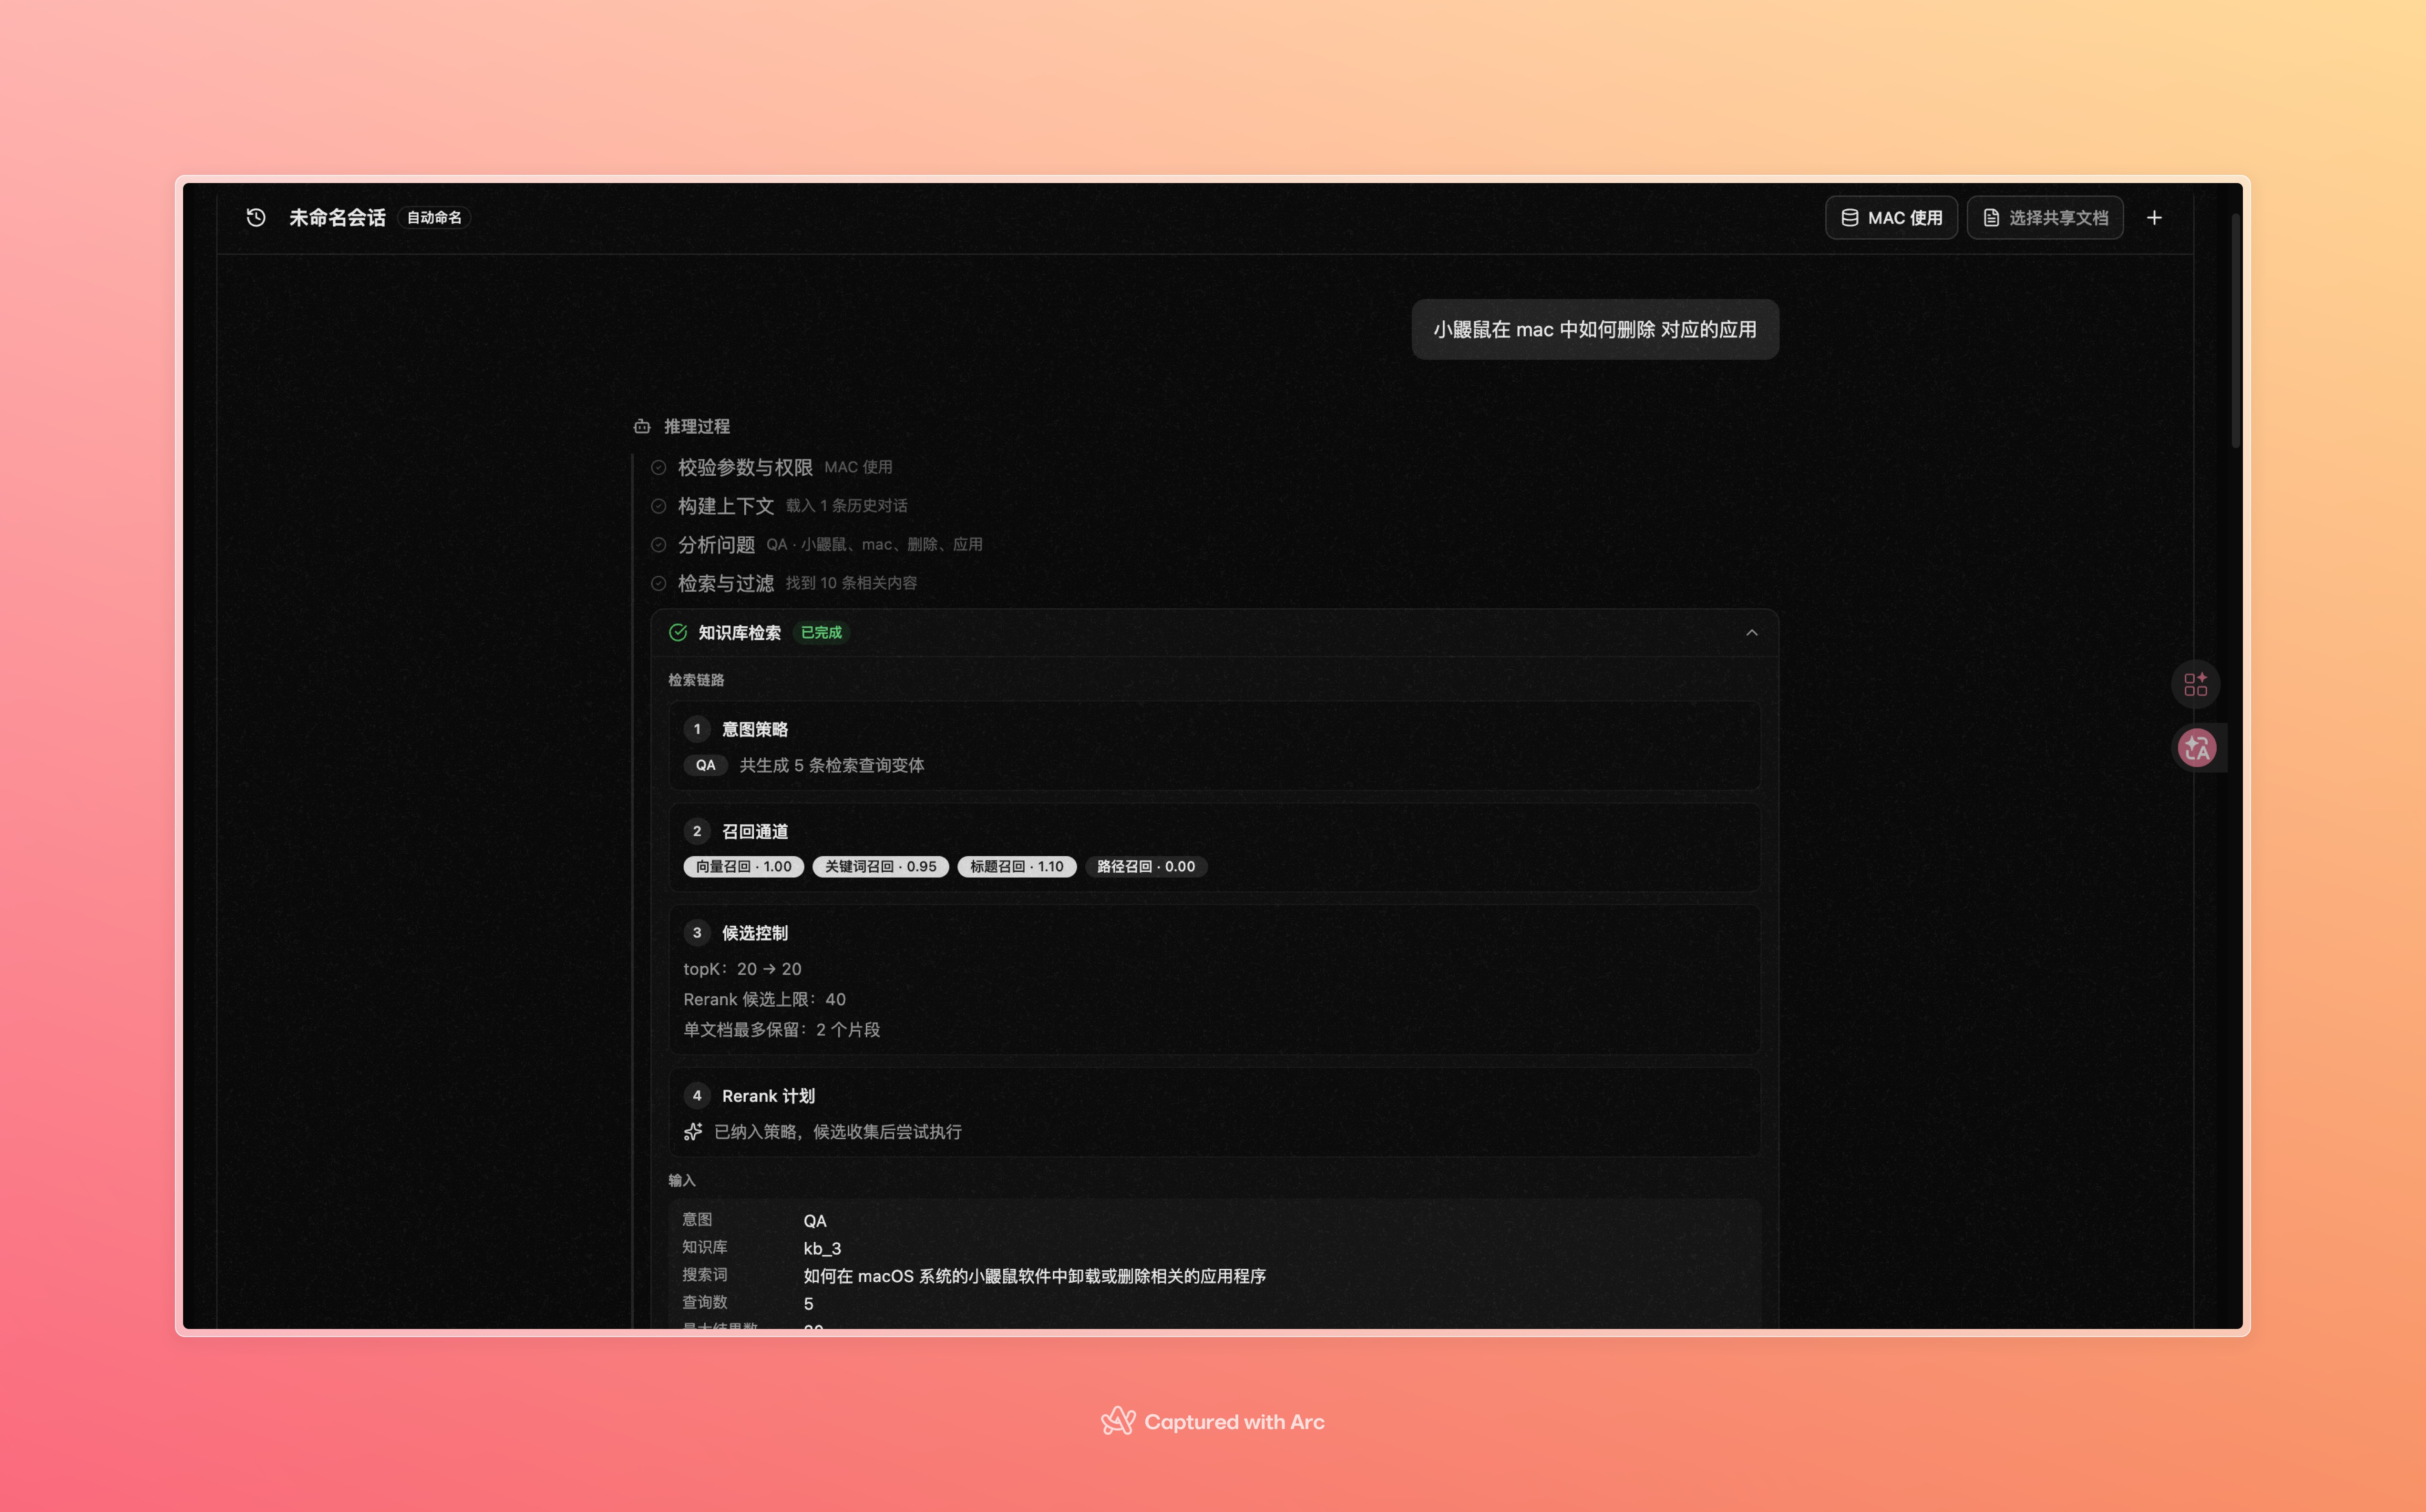2426x1512 pixels.
Task: Collapse the 知识库检索 panel chevron
Action: [x=1751, y=632]
